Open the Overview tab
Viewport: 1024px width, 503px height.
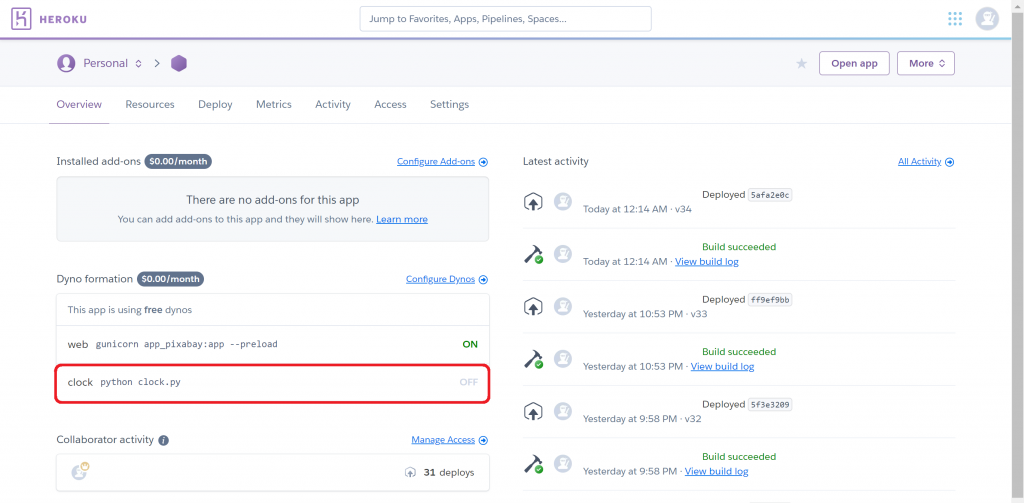point(79,105)
